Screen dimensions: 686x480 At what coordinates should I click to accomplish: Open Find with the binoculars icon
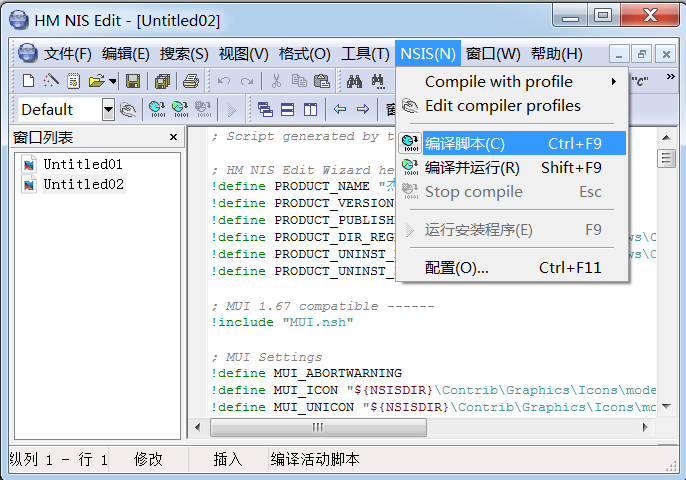click(354, 81)
